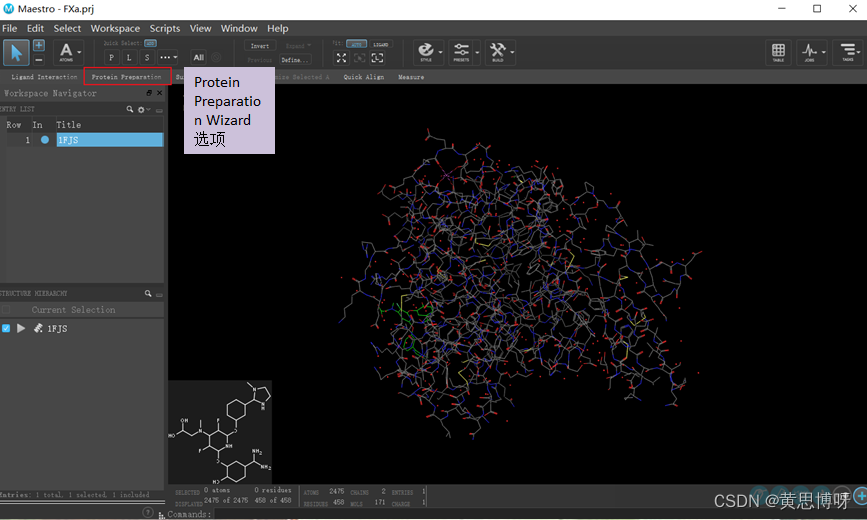The height and width of the screenshot is (520, 867).
Task: Open the Style dropdown arrow
Action: pyautogui.click(x=440, y=53)
